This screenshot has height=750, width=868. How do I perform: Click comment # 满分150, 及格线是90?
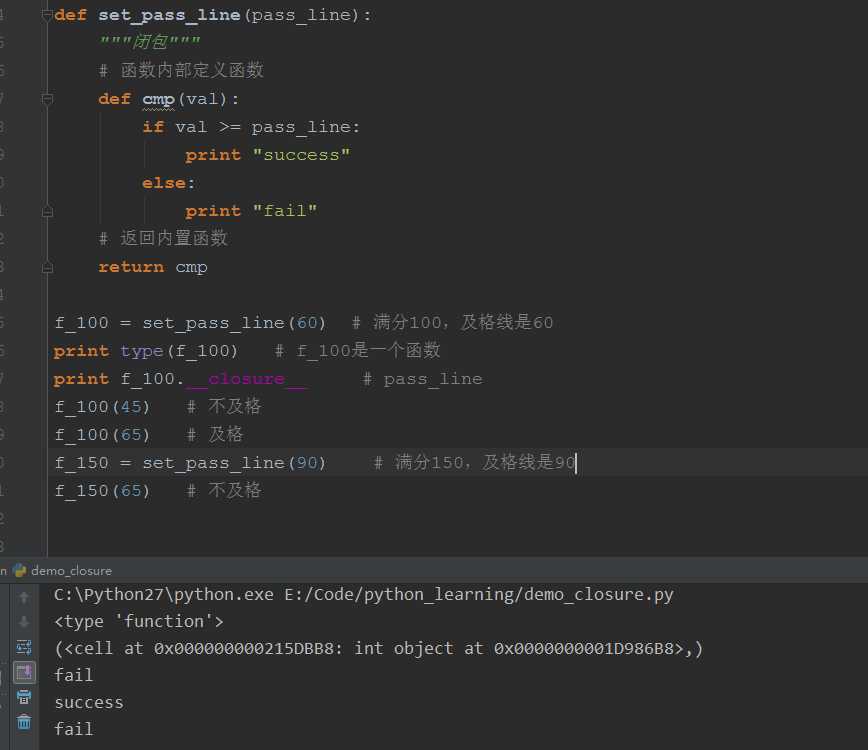pyautogui.click(x=474, y=462)
